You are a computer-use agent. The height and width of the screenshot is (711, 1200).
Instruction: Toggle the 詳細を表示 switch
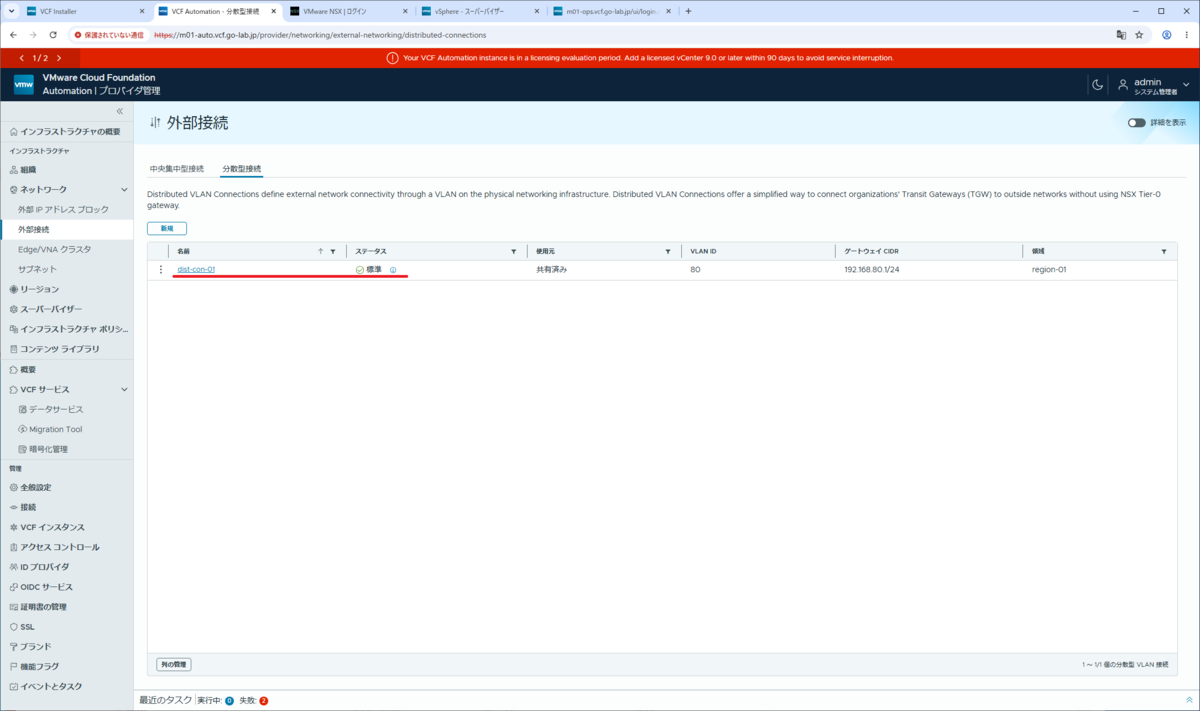(x=1137, y=122)
